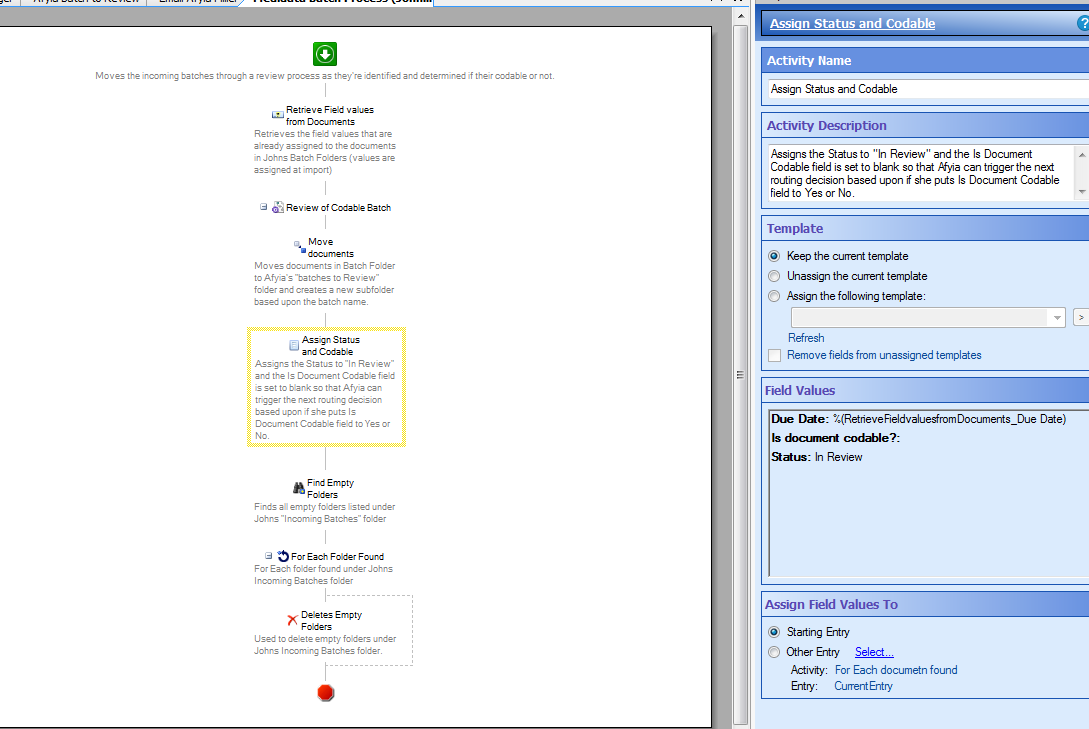Screen dimensions: 1089x729
Task: Click the For Each Folder Found loop icon
Action: click(x=283, y=556)
